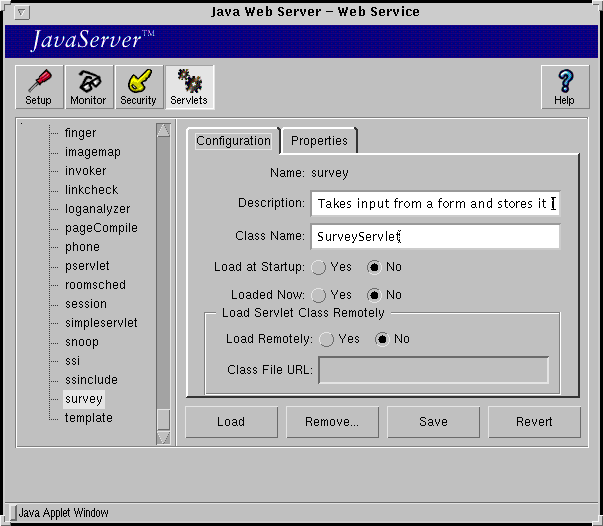This screenshot has width=603, height=526.
Task: Revert the servlet changes
Action: point(534,422)
